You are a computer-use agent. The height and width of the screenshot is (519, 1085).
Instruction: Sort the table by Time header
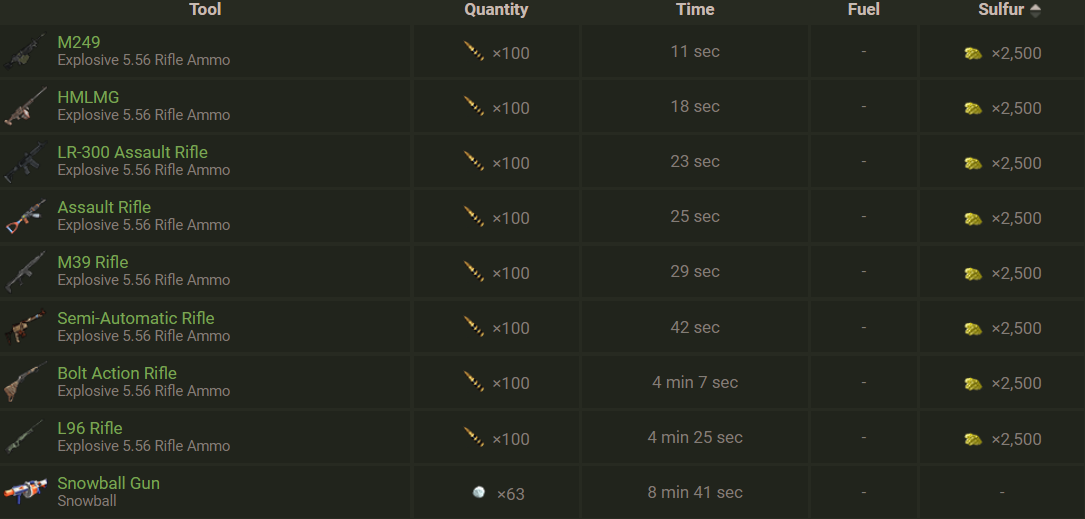(x=695, y=10)
